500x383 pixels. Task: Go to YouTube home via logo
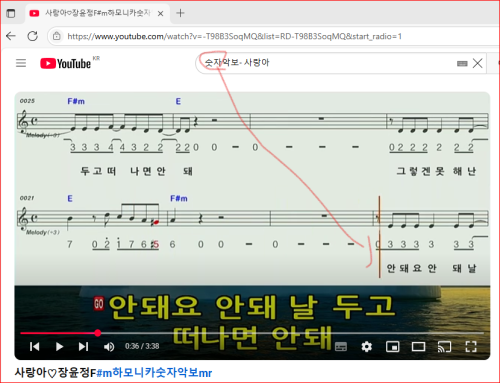pyautogui.click(x=66, y=63)
